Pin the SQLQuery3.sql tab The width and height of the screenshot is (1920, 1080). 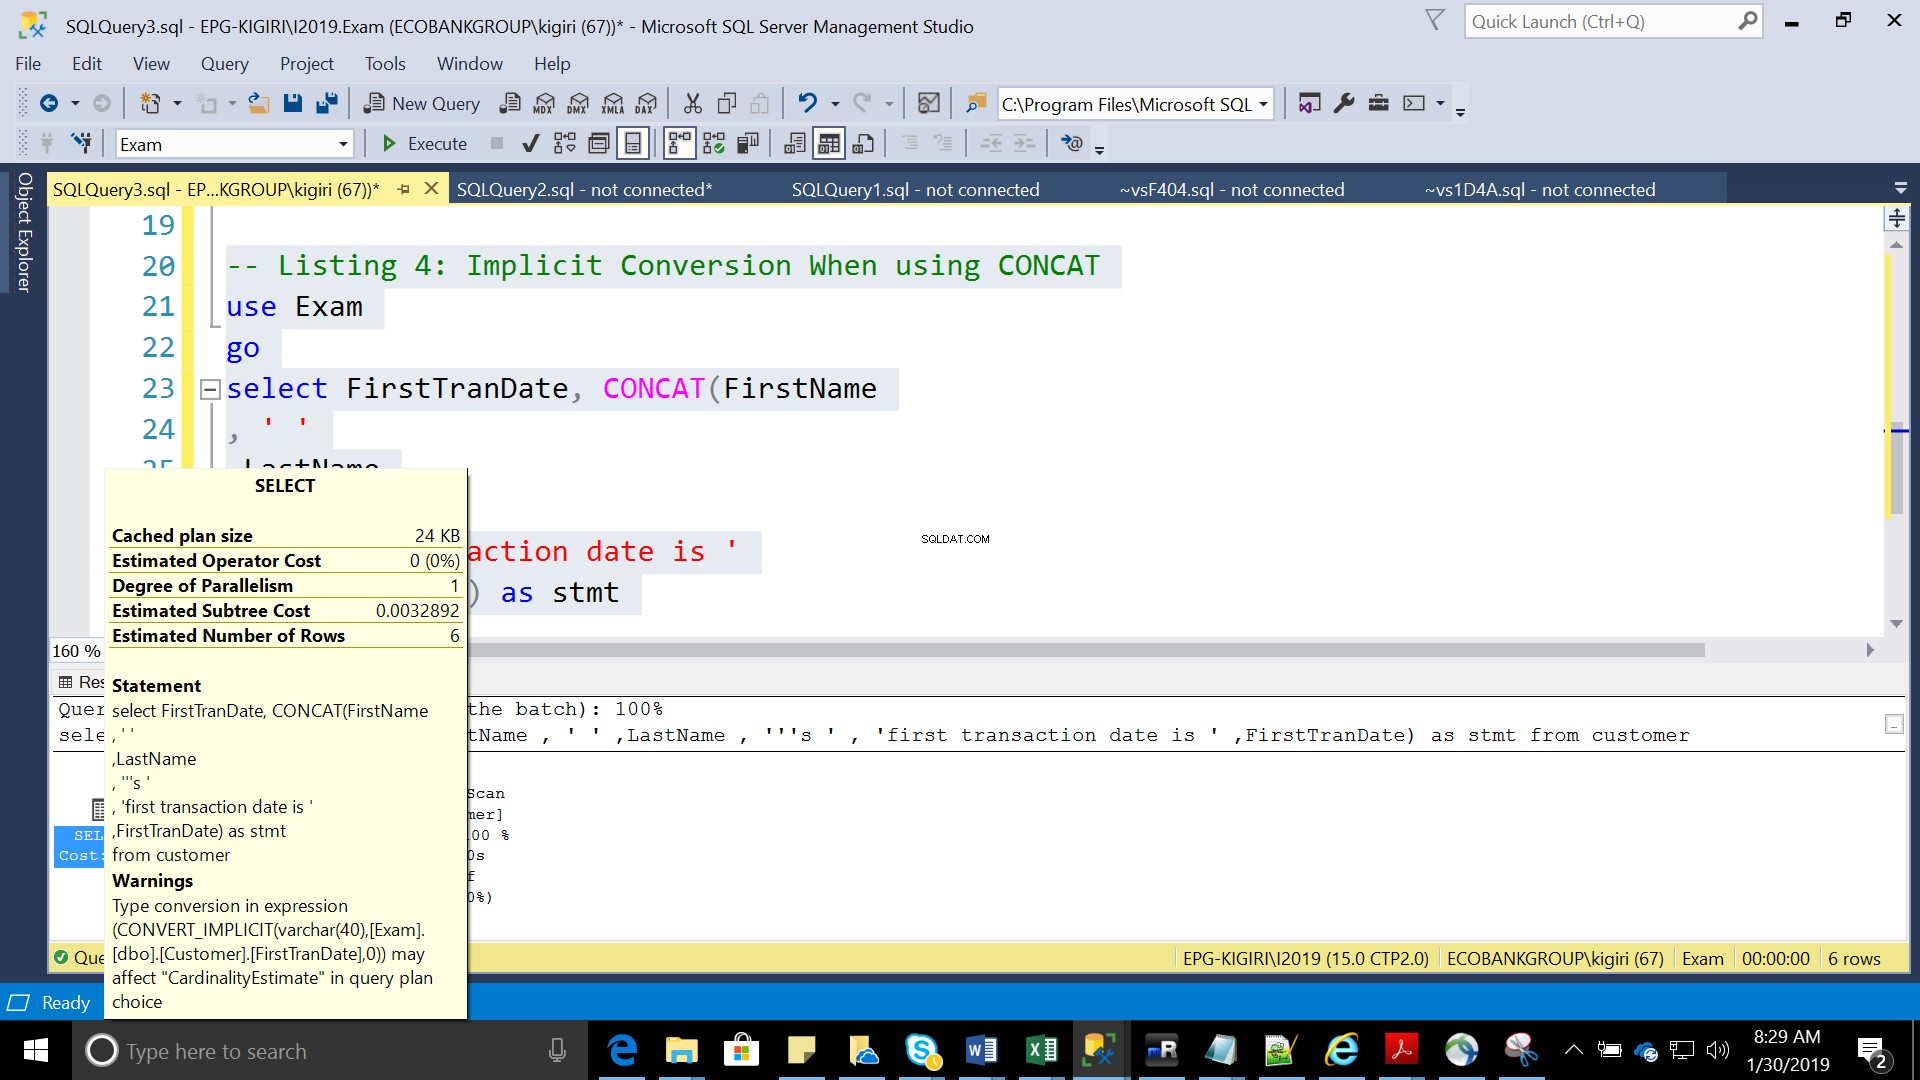pyautogui.click(x=404, y=189)
